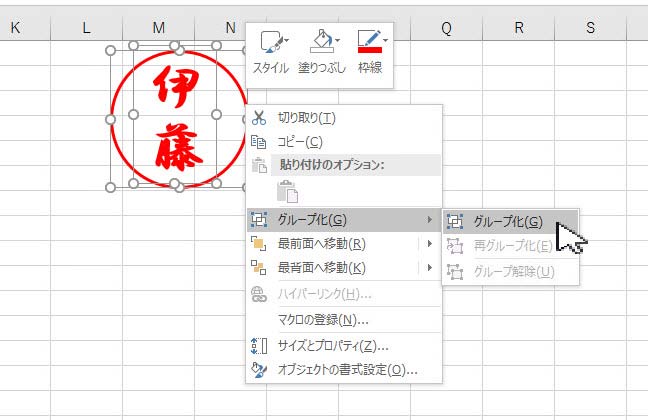Select マクロの登録(N) from context menu
Screen dimensions: 648x420
coord(322,320)
